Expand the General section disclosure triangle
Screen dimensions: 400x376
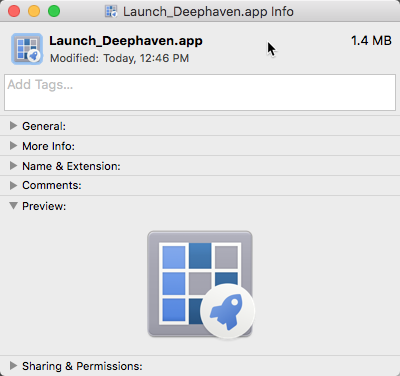(13, 126)
